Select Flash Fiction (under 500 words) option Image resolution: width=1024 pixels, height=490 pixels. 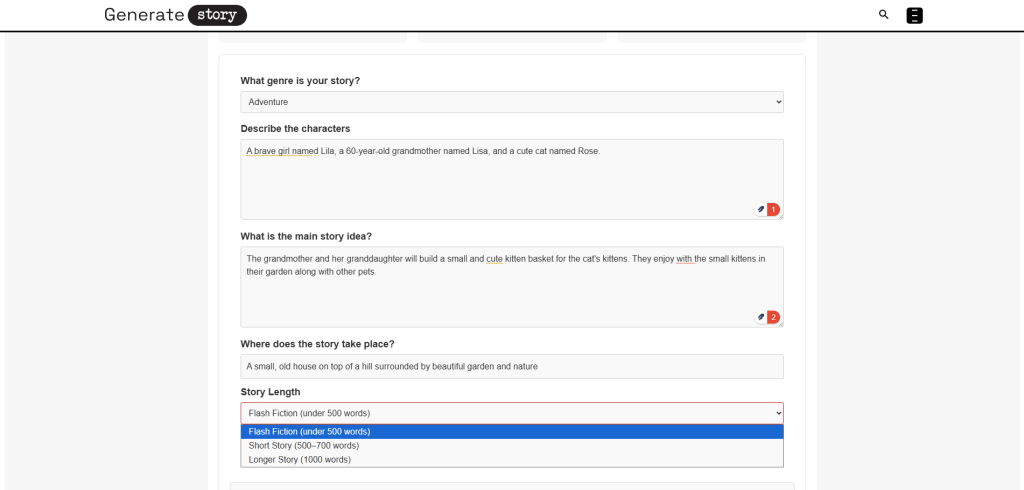click(x=511, y=432)
